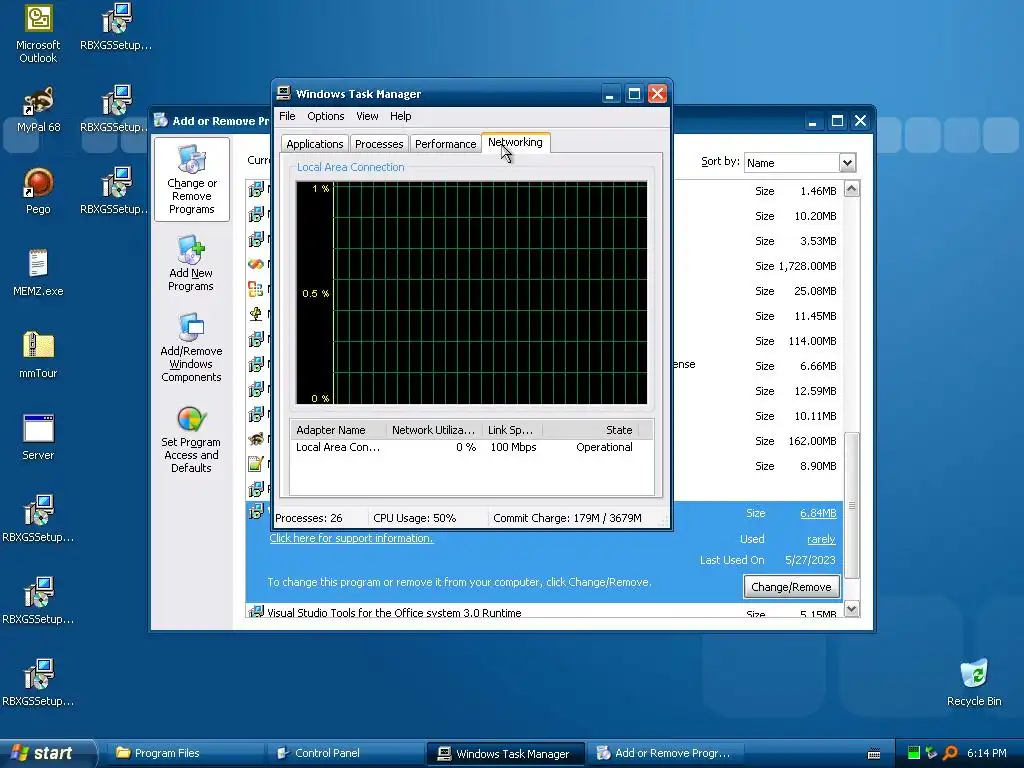
Task: Switch to Control Panel taskbar button
Action: (x=346, y=753)
